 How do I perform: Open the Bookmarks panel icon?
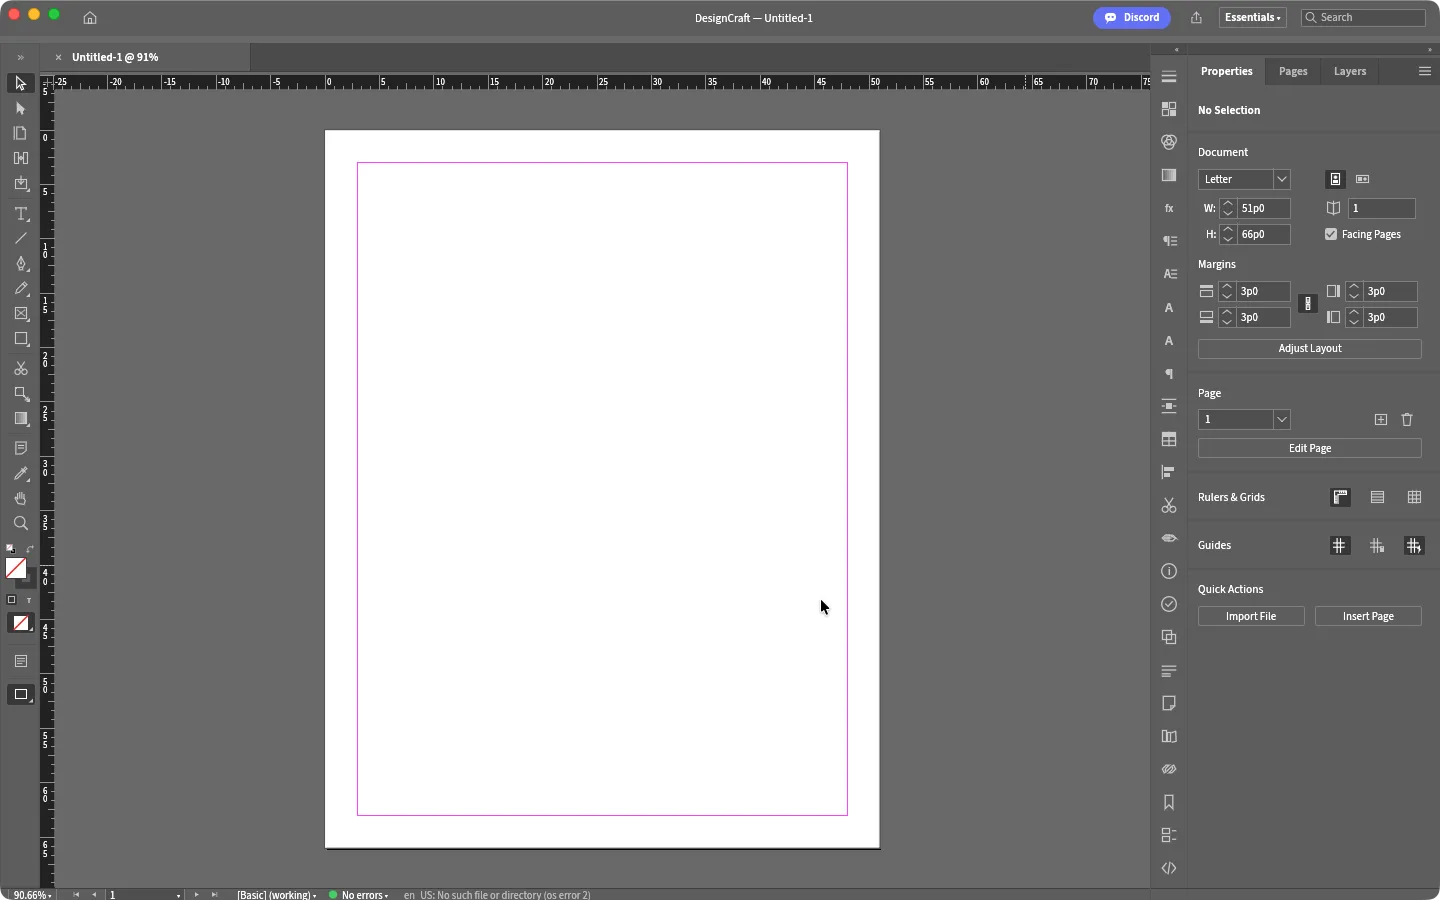click(1170, 803)
